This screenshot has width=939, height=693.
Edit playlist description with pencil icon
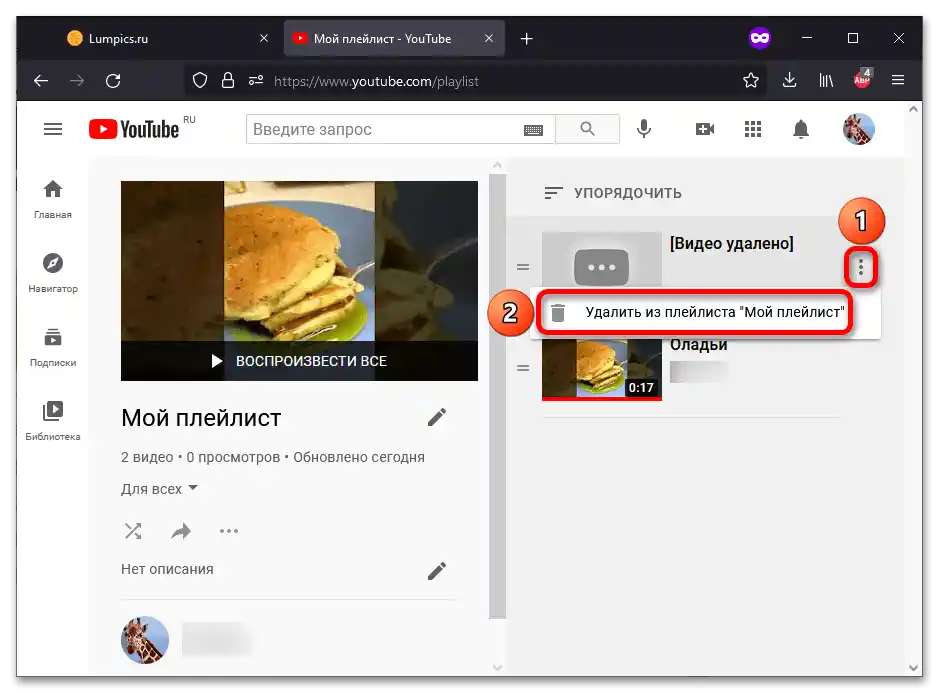[437, 571]
